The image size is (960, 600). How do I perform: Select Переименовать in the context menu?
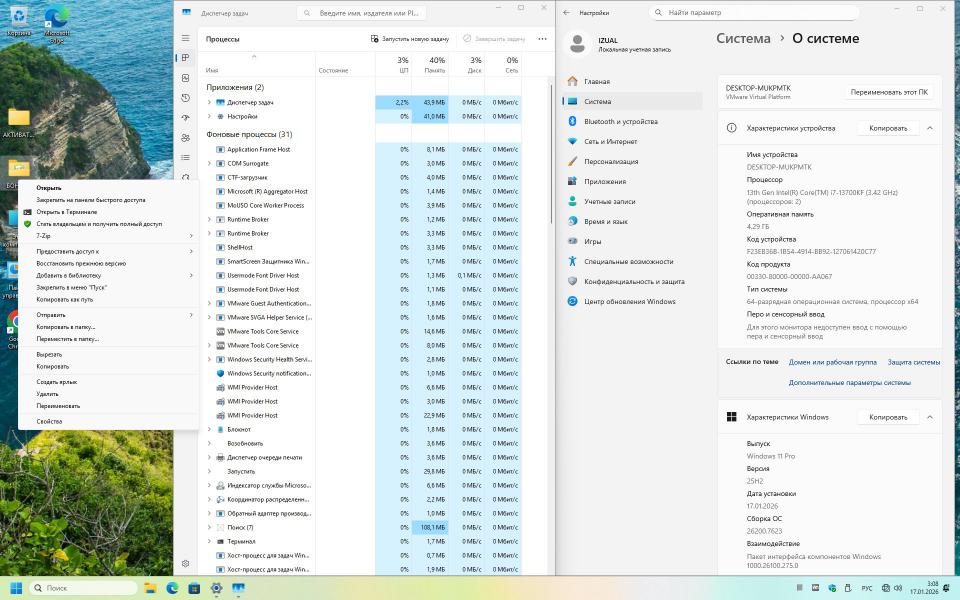[x=58, y=406]
